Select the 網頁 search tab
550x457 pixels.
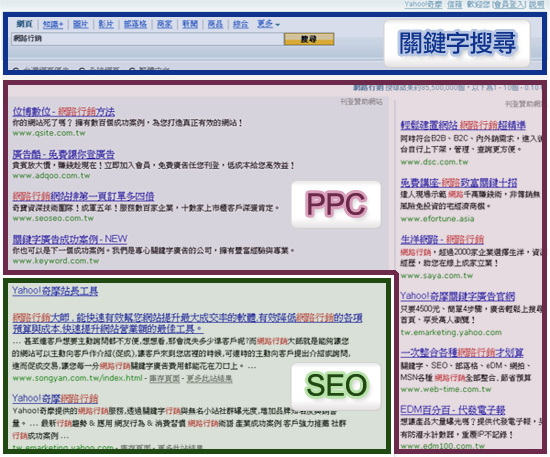24,24
